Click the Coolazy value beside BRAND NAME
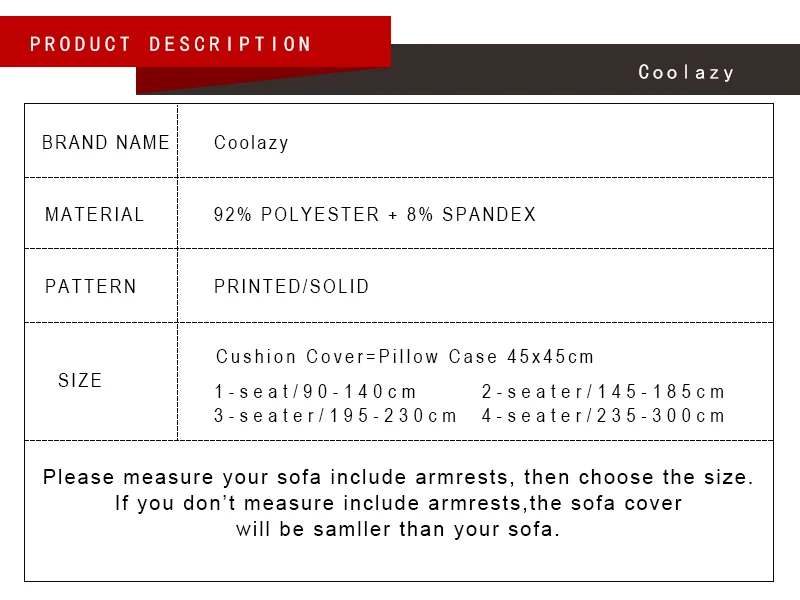 click(x=251, y=143)
